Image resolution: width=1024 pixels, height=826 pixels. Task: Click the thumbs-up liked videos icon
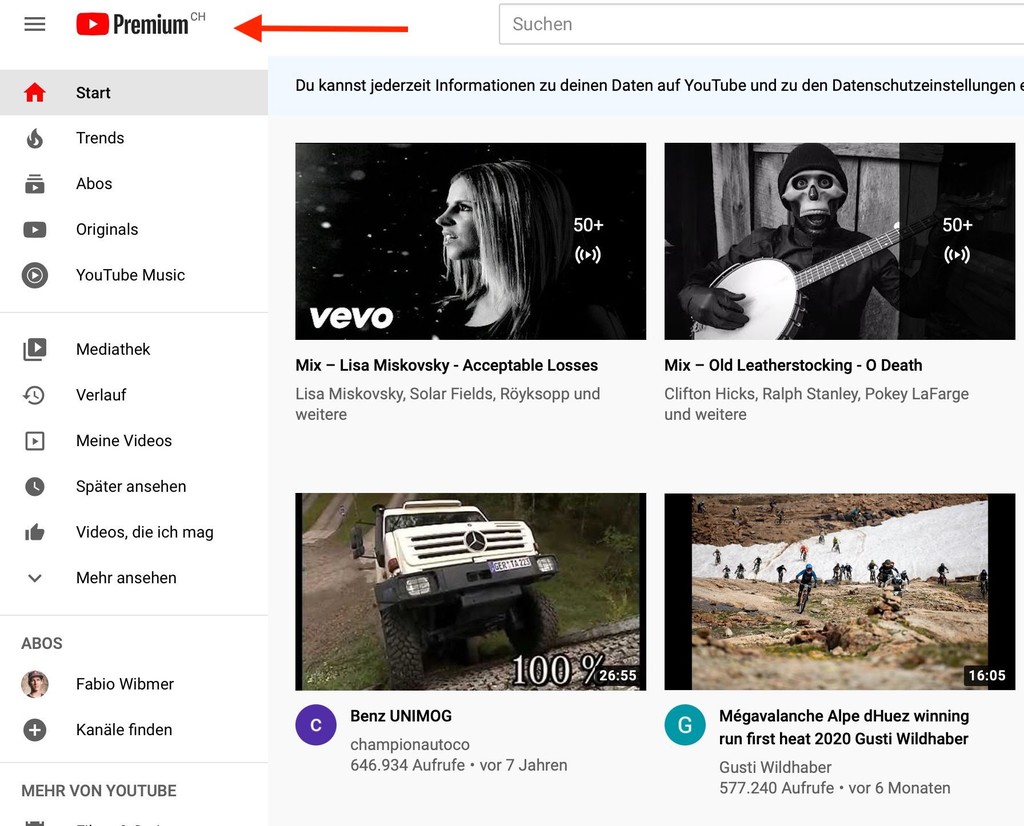tap(35, 532)
